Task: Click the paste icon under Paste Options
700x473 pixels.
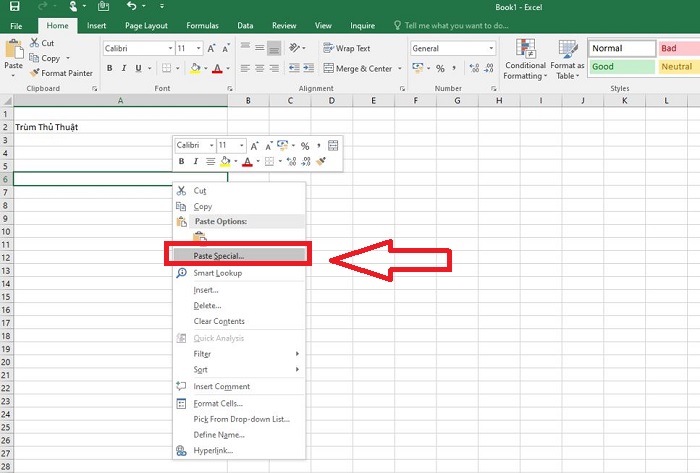Action: point(200,238)
